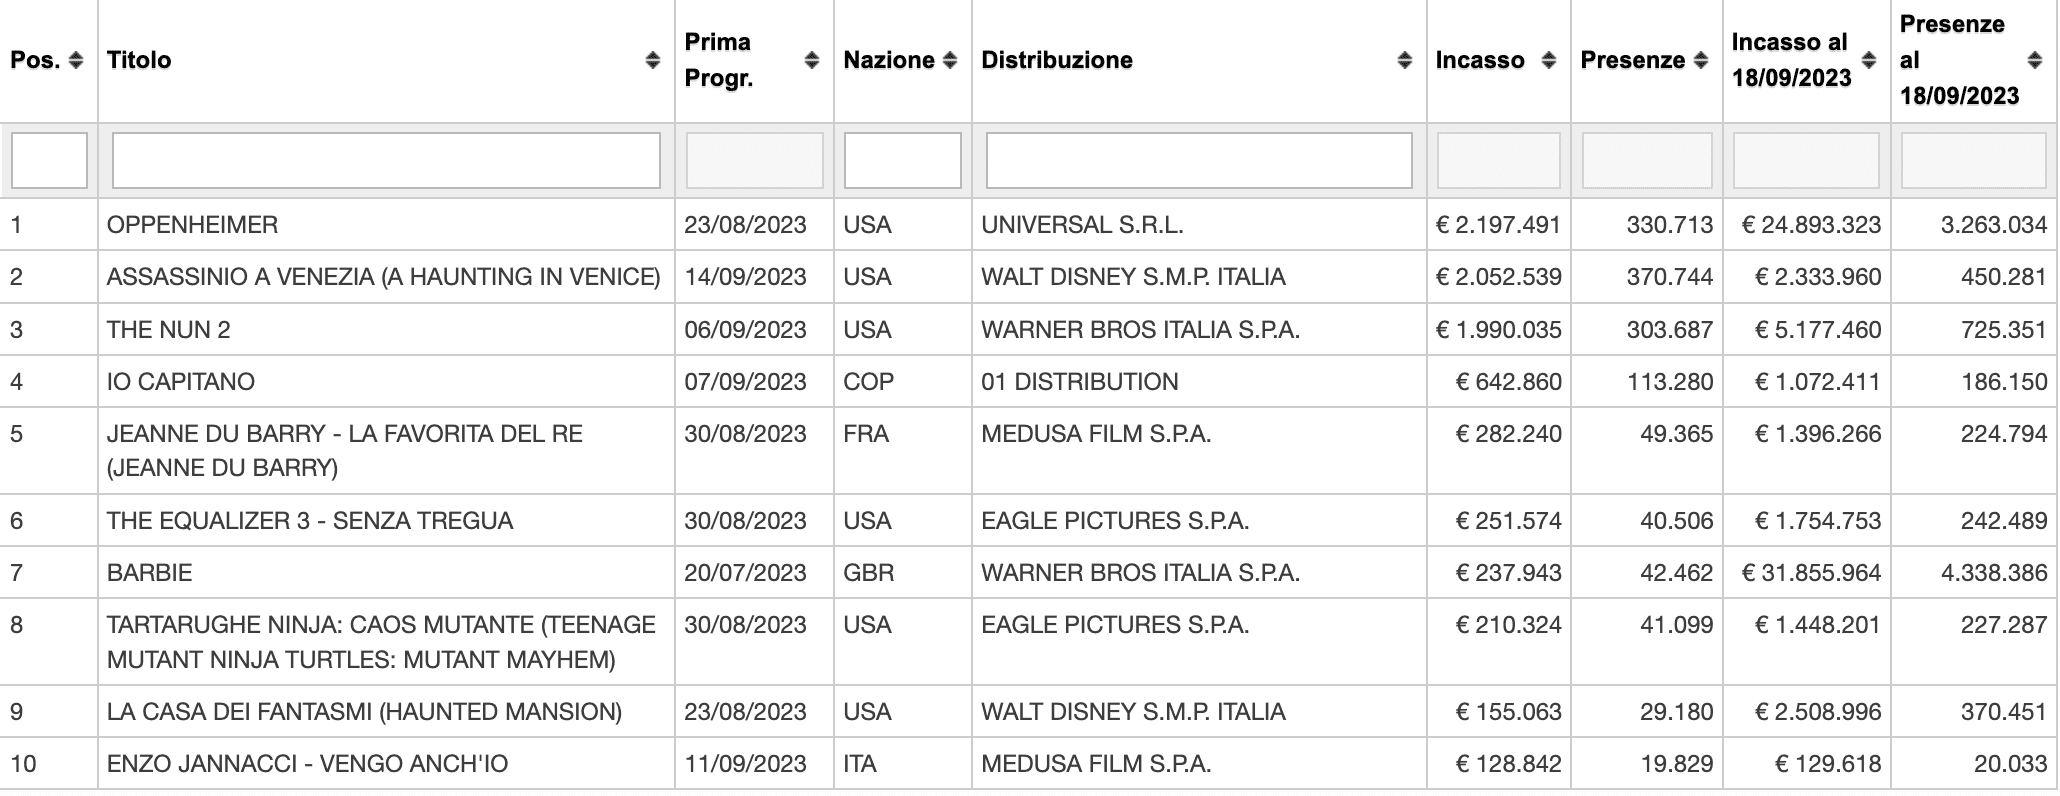The width and height of the screenshot is (2060, 796).
Task: Select the Incasso filter box
Action: click(x=1499, y=160)
